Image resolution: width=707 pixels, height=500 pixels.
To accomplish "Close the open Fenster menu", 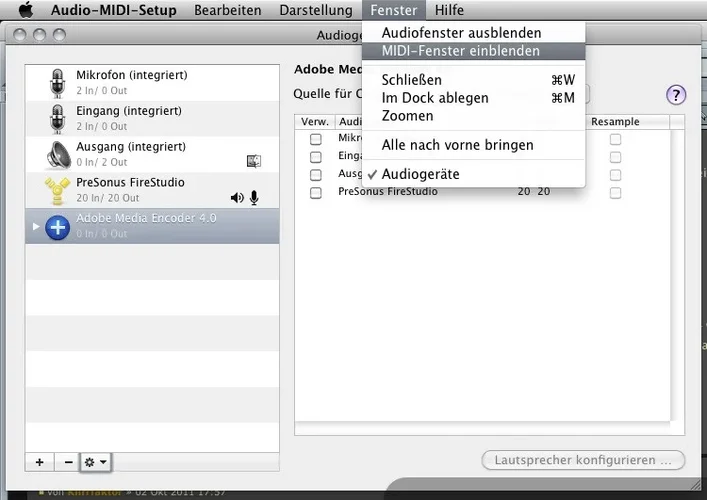I will click(x=394, y=10).
